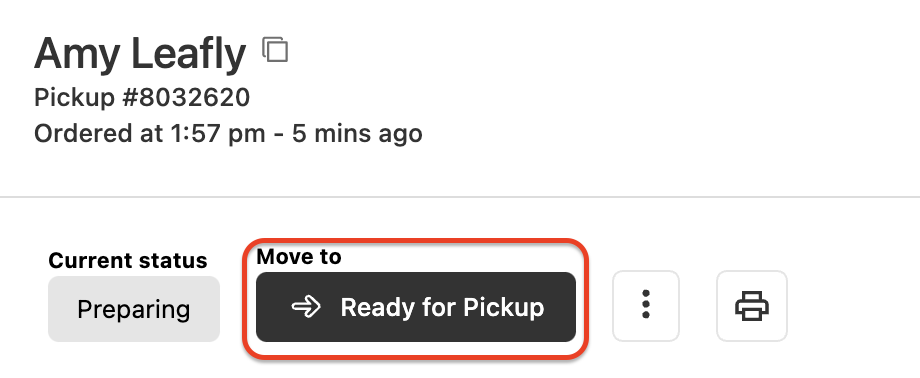
Task: Click the Move to label
Action: pyautogui.click(x=299, y=256)
